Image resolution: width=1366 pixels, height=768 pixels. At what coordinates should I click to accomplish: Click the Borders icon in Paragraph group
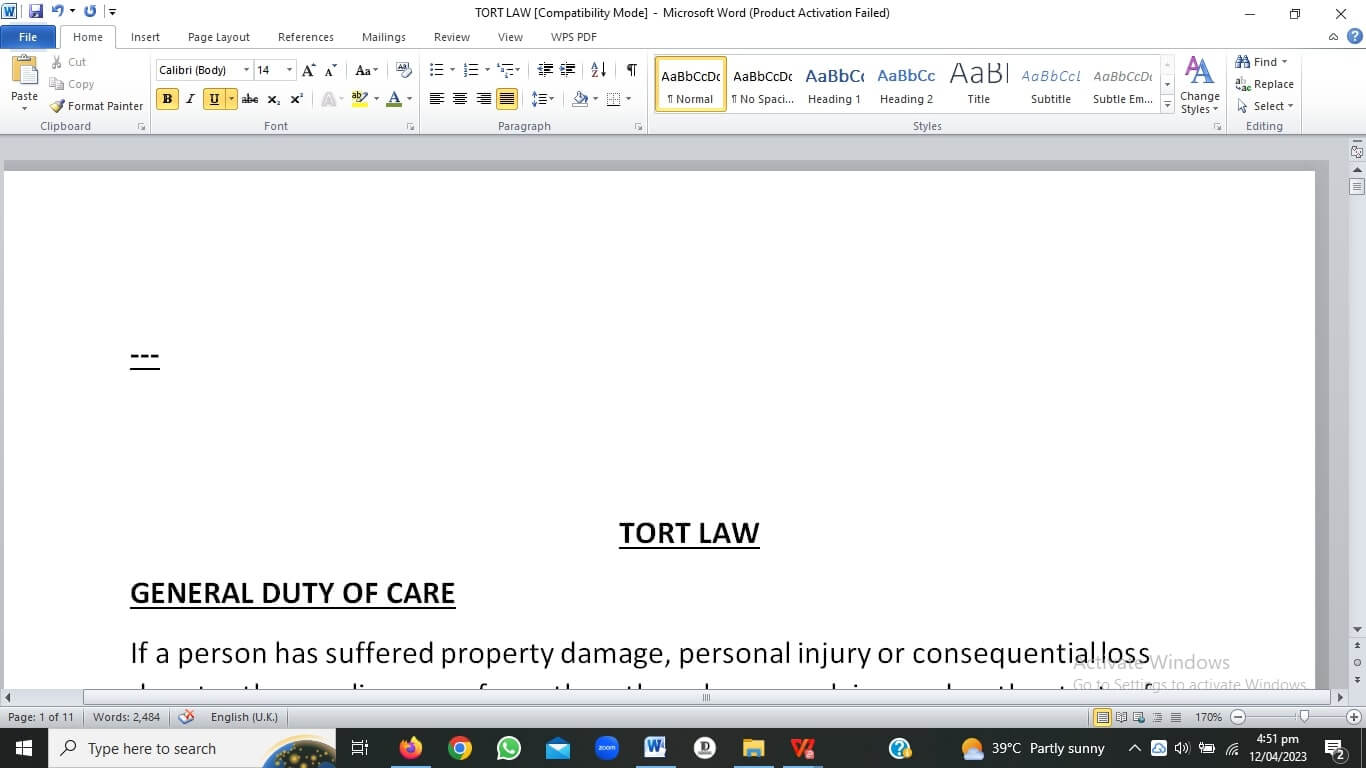[614, 99]
